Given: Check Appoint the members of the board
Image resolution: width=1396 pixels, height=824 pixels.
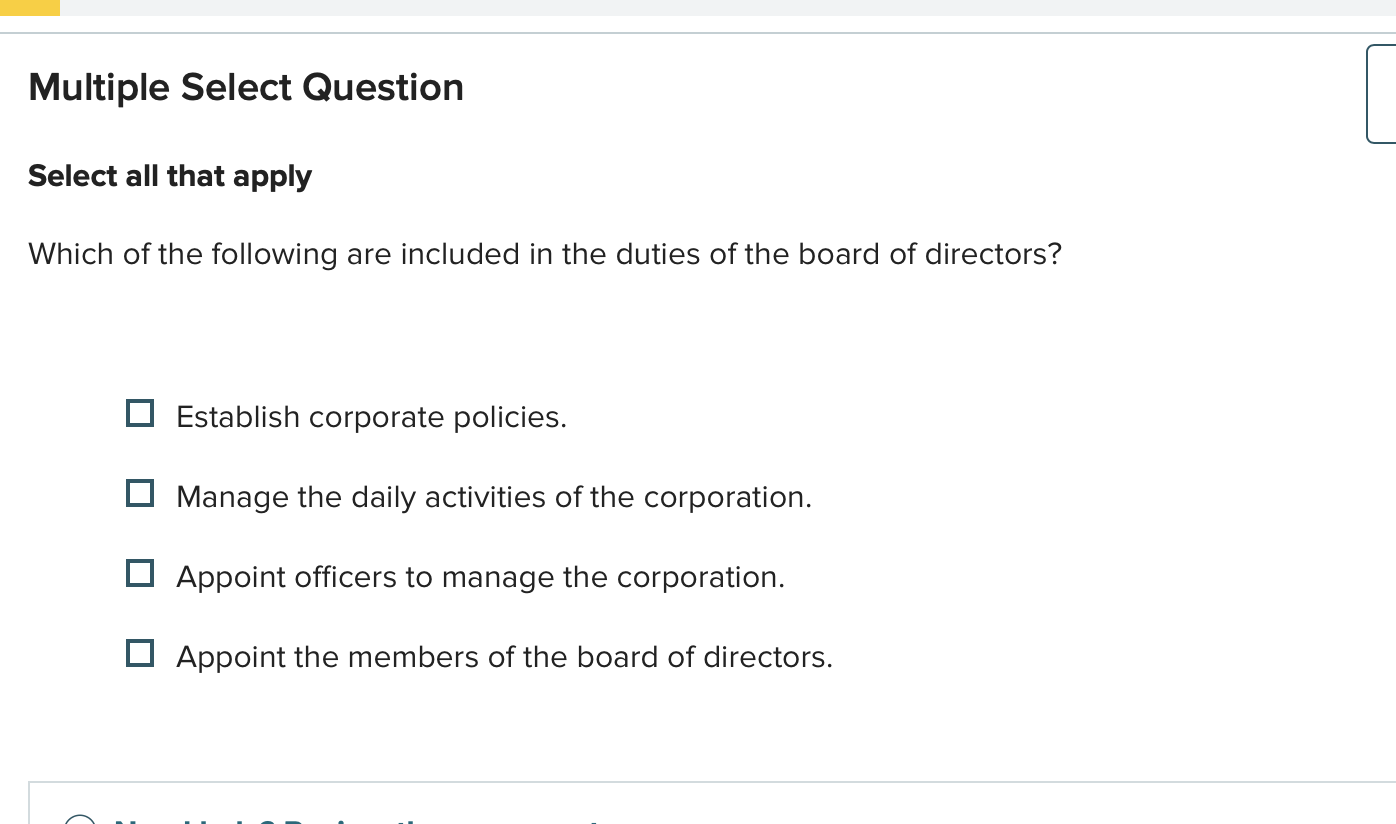Looking at the screenshot, I should (x=140, y=652).
